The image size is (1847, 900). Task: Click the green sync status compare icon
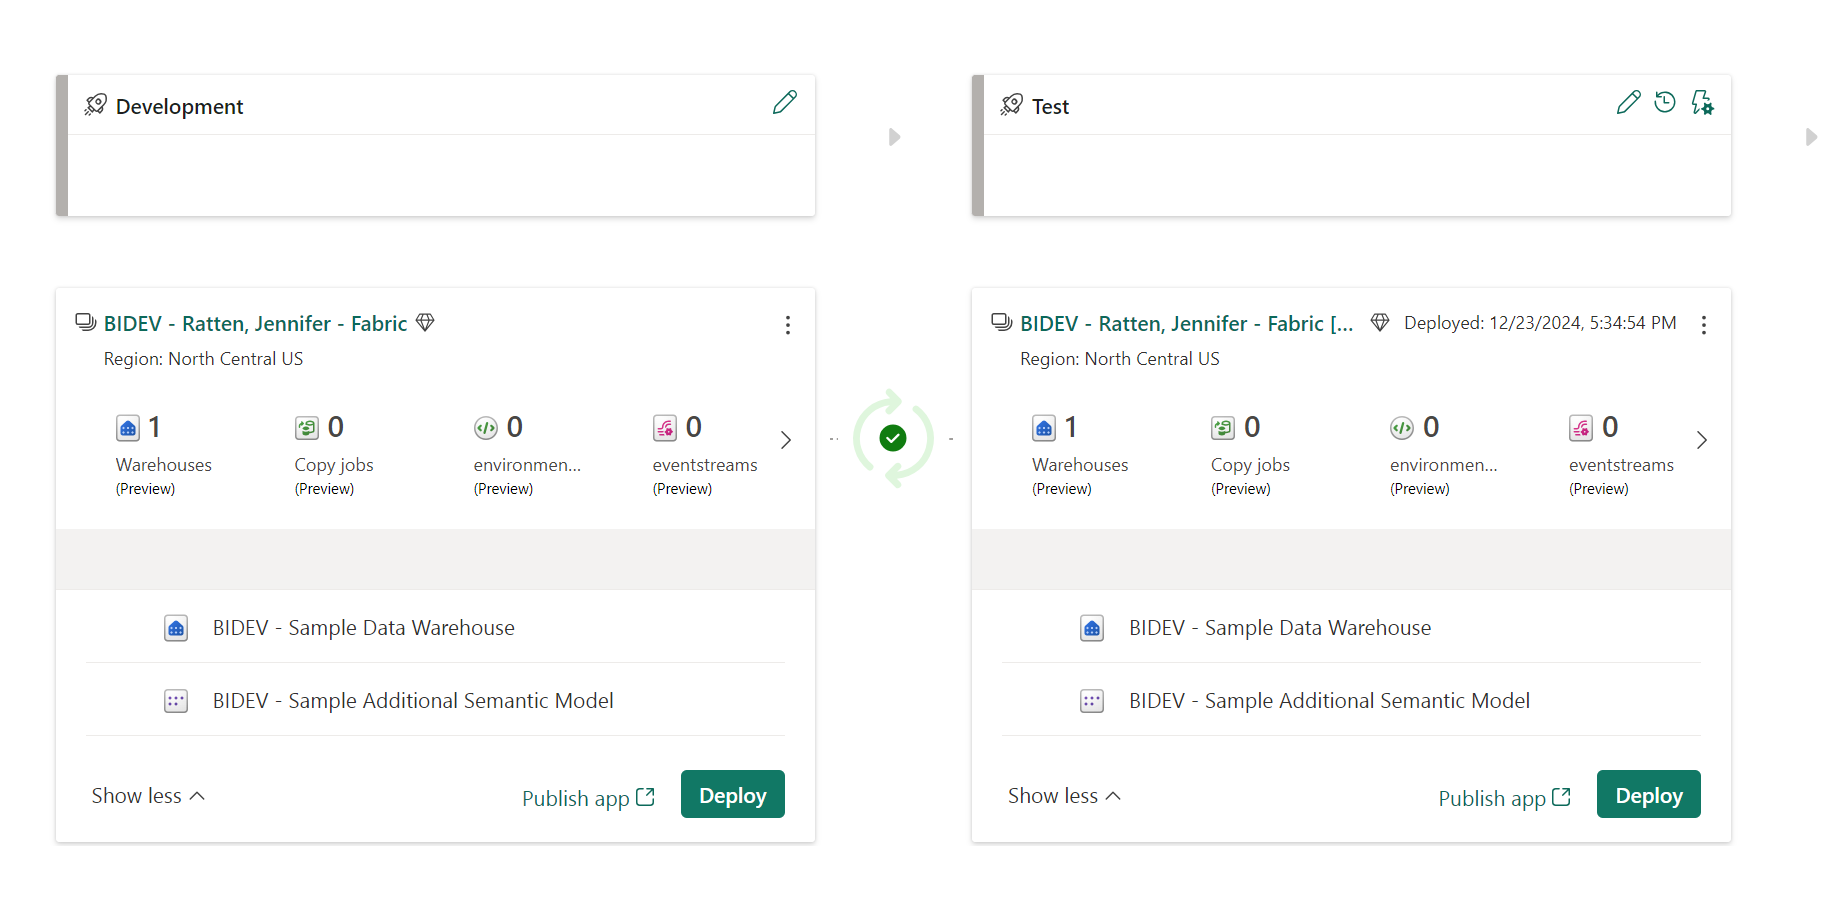click(893, 438)
